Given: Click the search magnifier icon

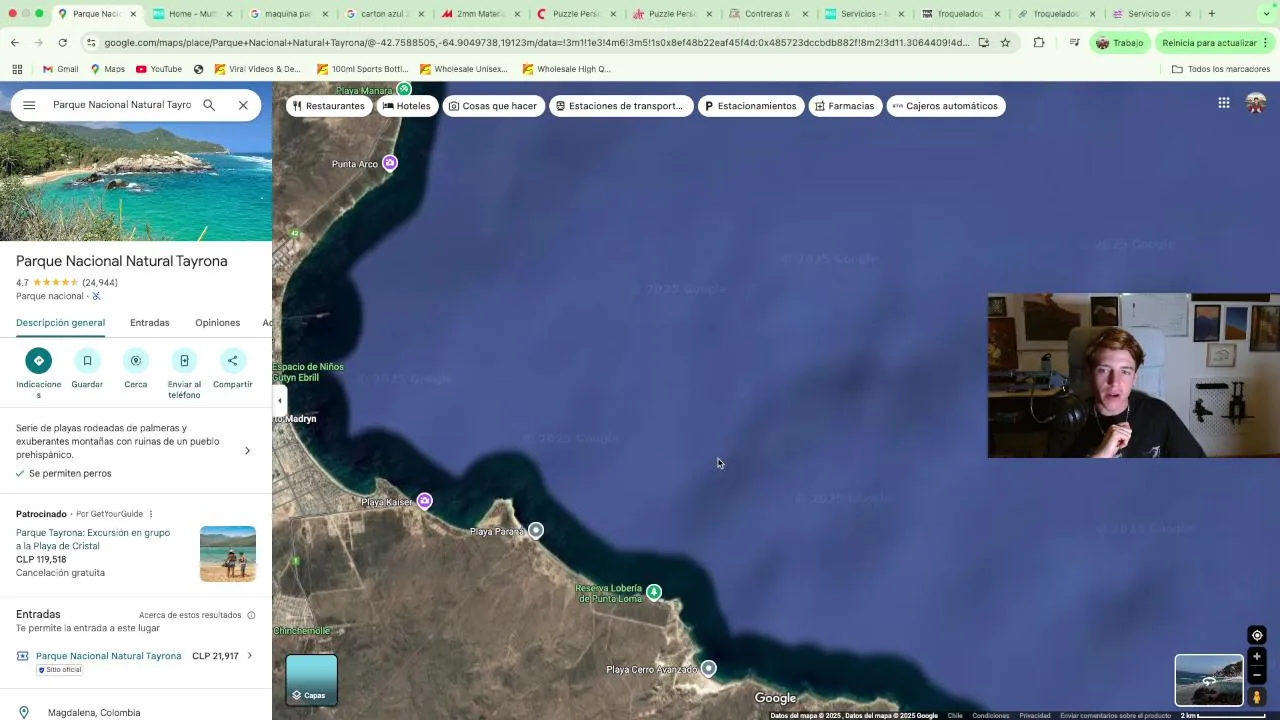Looking at the screenshot, I should click(x=209, y=105).
